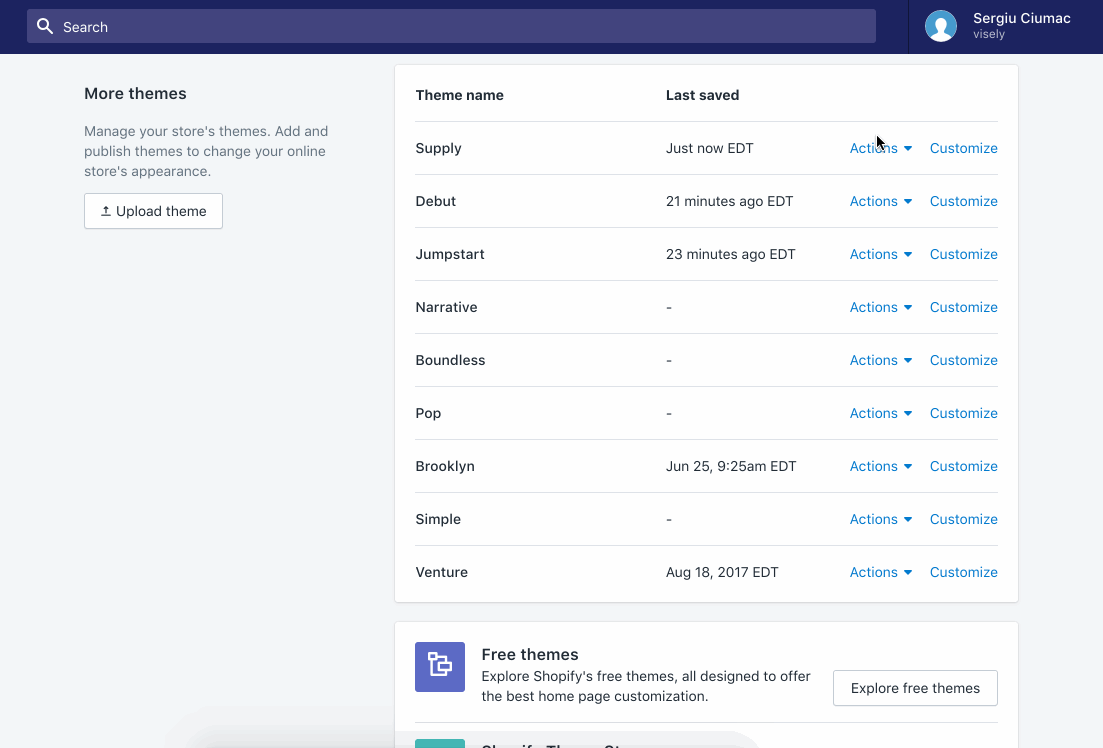Open Actions dropdown for Narrative theme
The image size is (1103, 748).
tap(880, 307)
